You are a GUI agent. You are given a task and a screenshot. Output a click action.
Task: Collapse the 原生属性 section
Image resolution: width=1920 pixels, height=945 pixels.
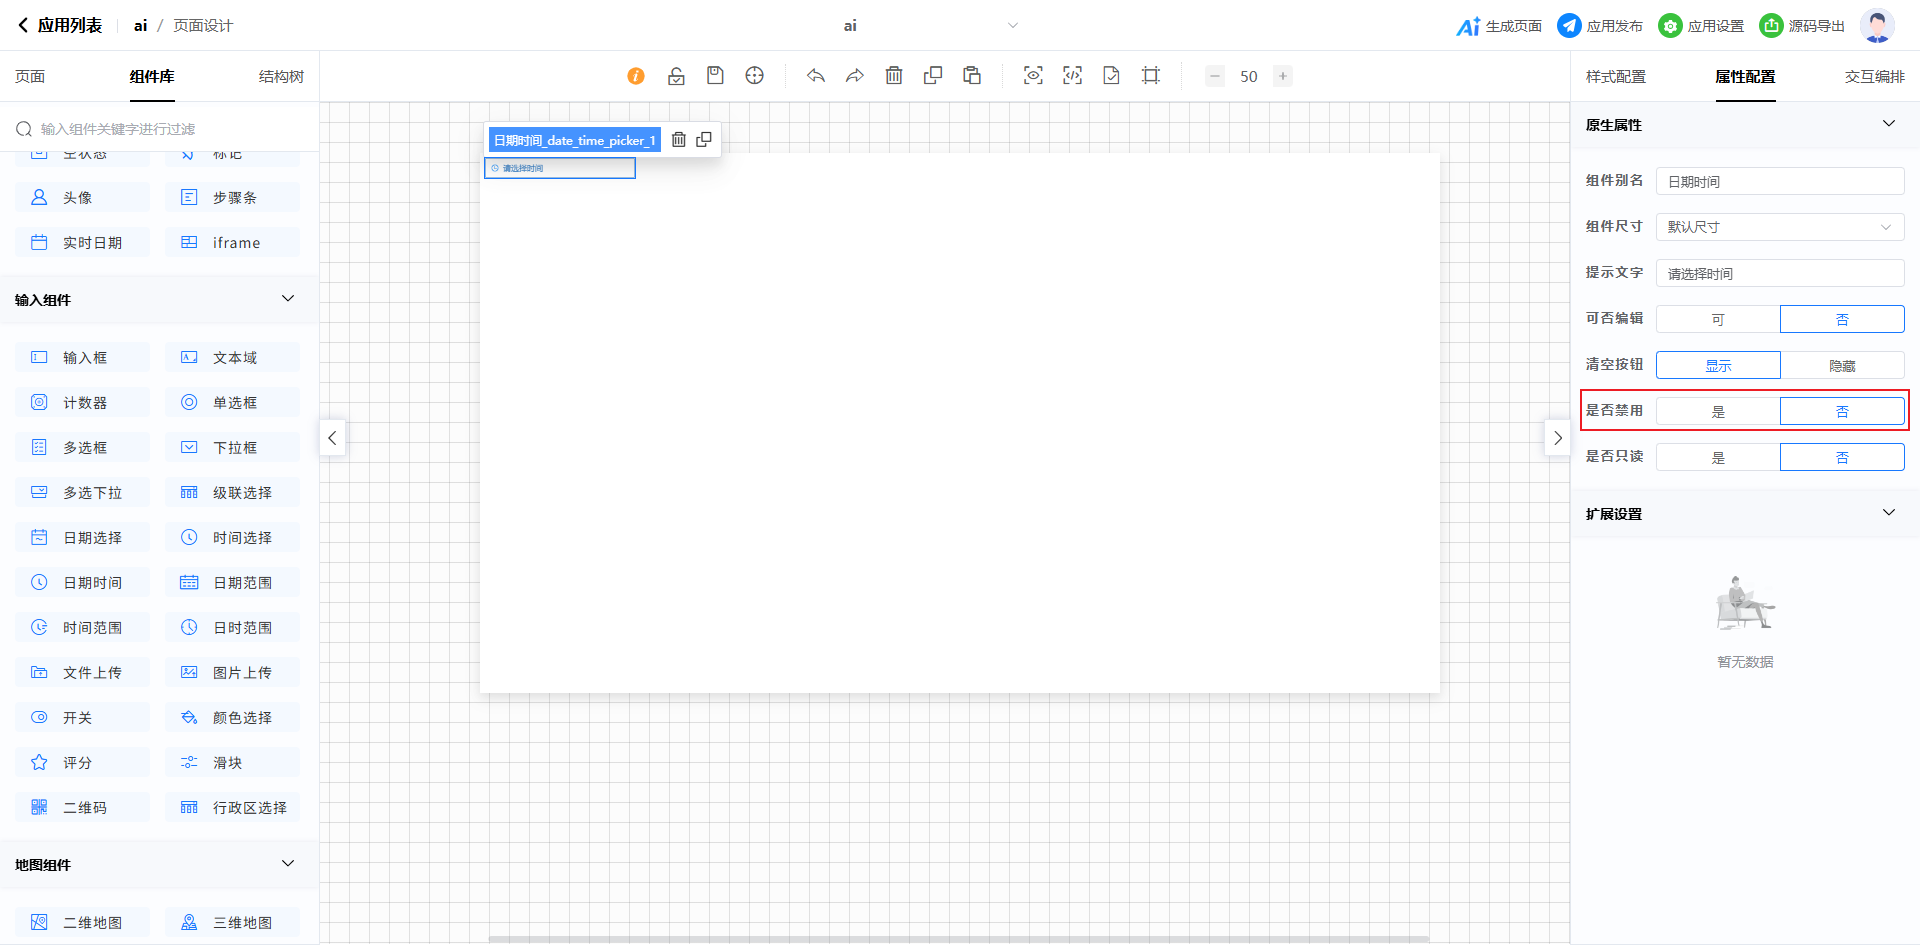[1888, 125]
